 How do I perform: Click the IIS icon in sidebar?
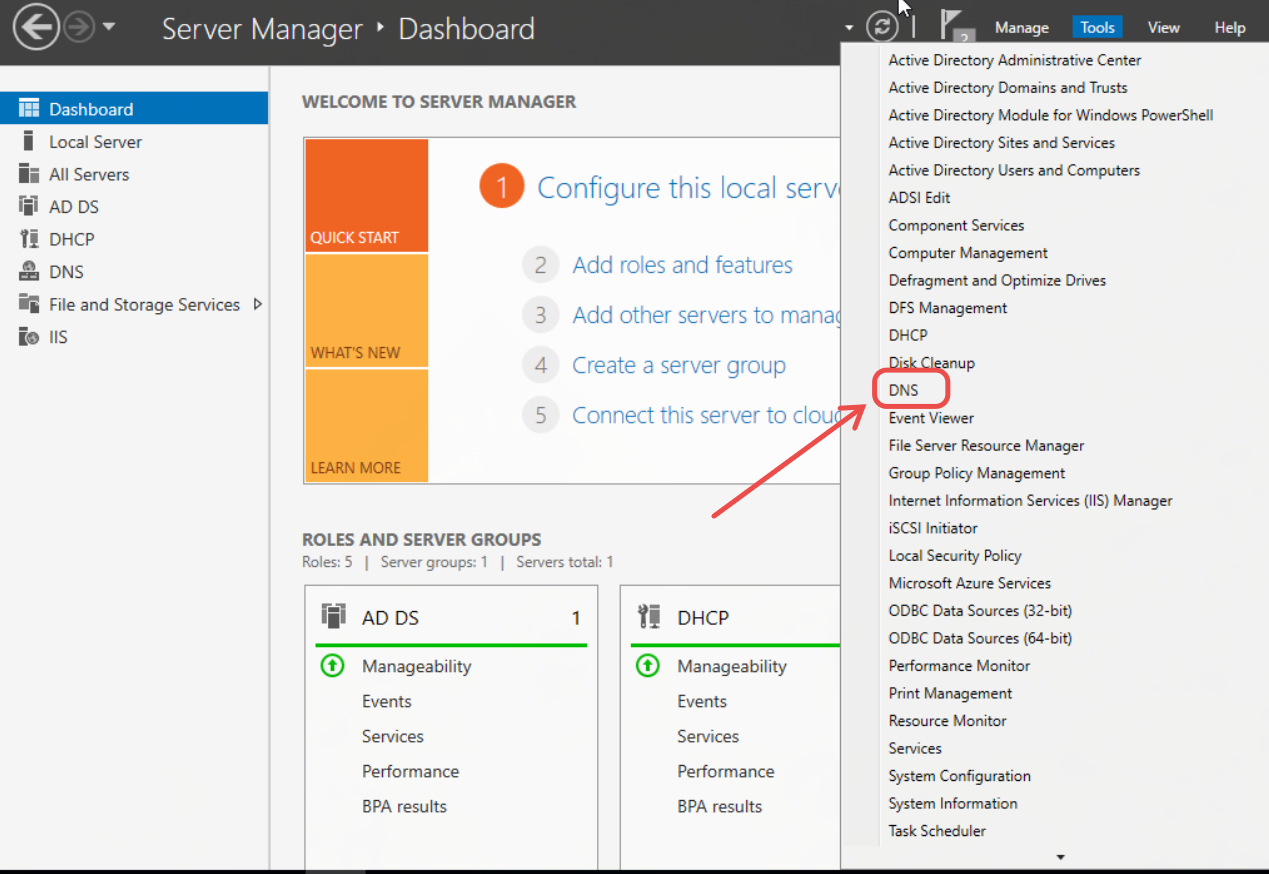coord(29,337)
